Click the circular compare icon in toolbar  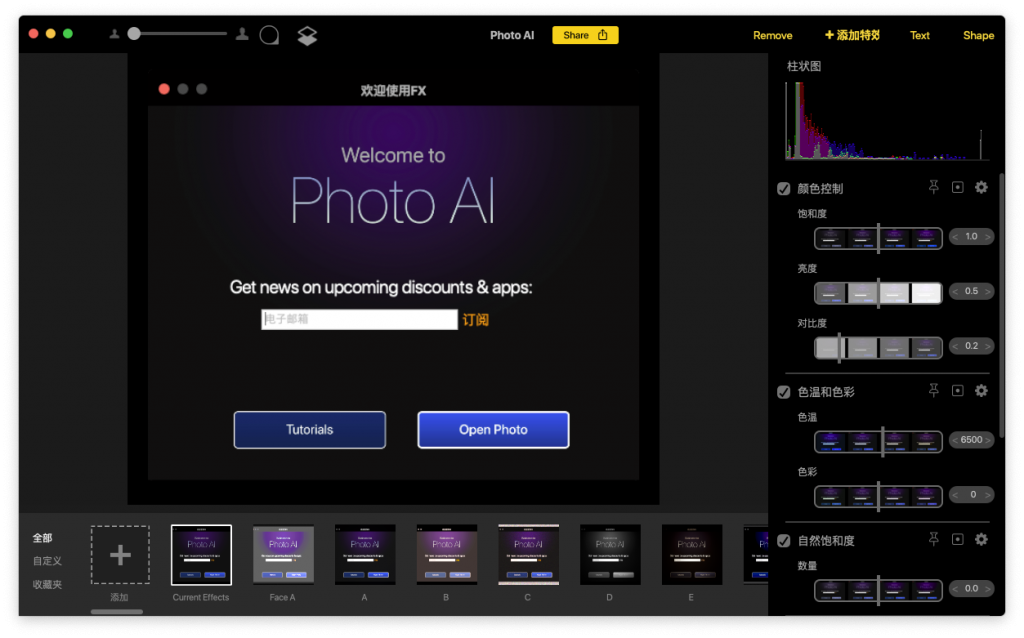[269, 35]
